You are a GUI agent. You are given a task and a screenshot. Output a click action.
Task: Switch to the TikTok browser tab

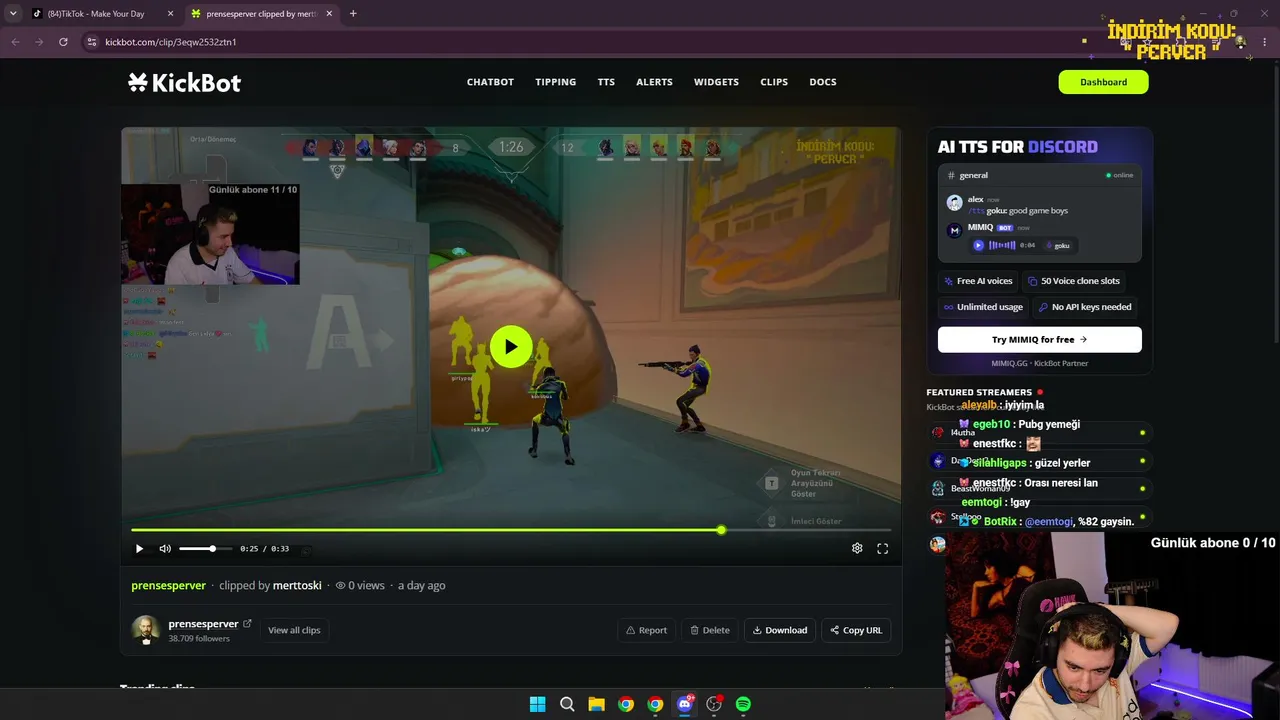coord(102,14)
